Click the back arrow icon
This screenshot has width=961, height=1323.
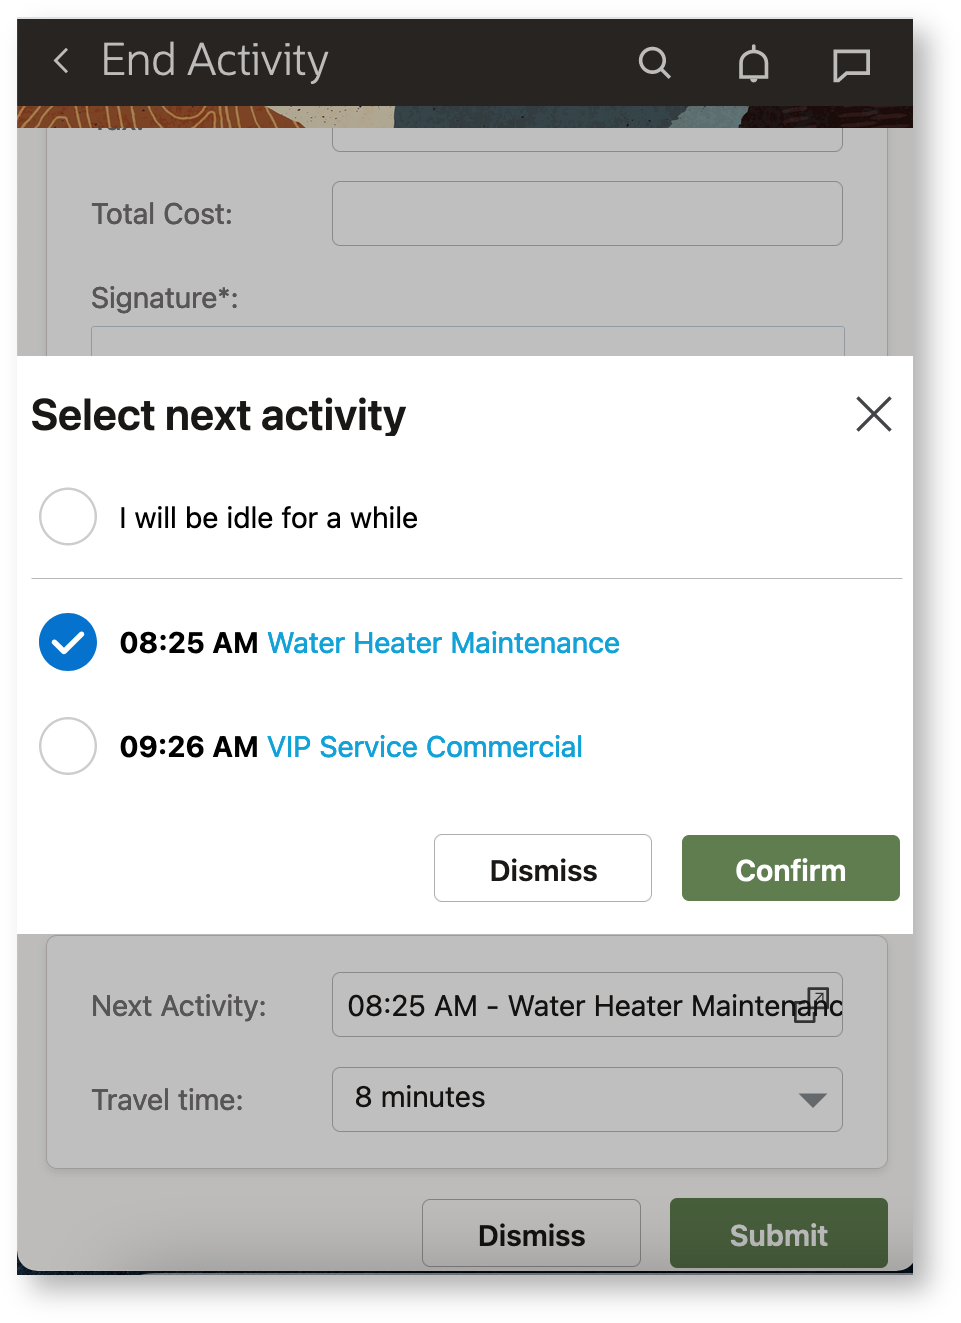62,61
